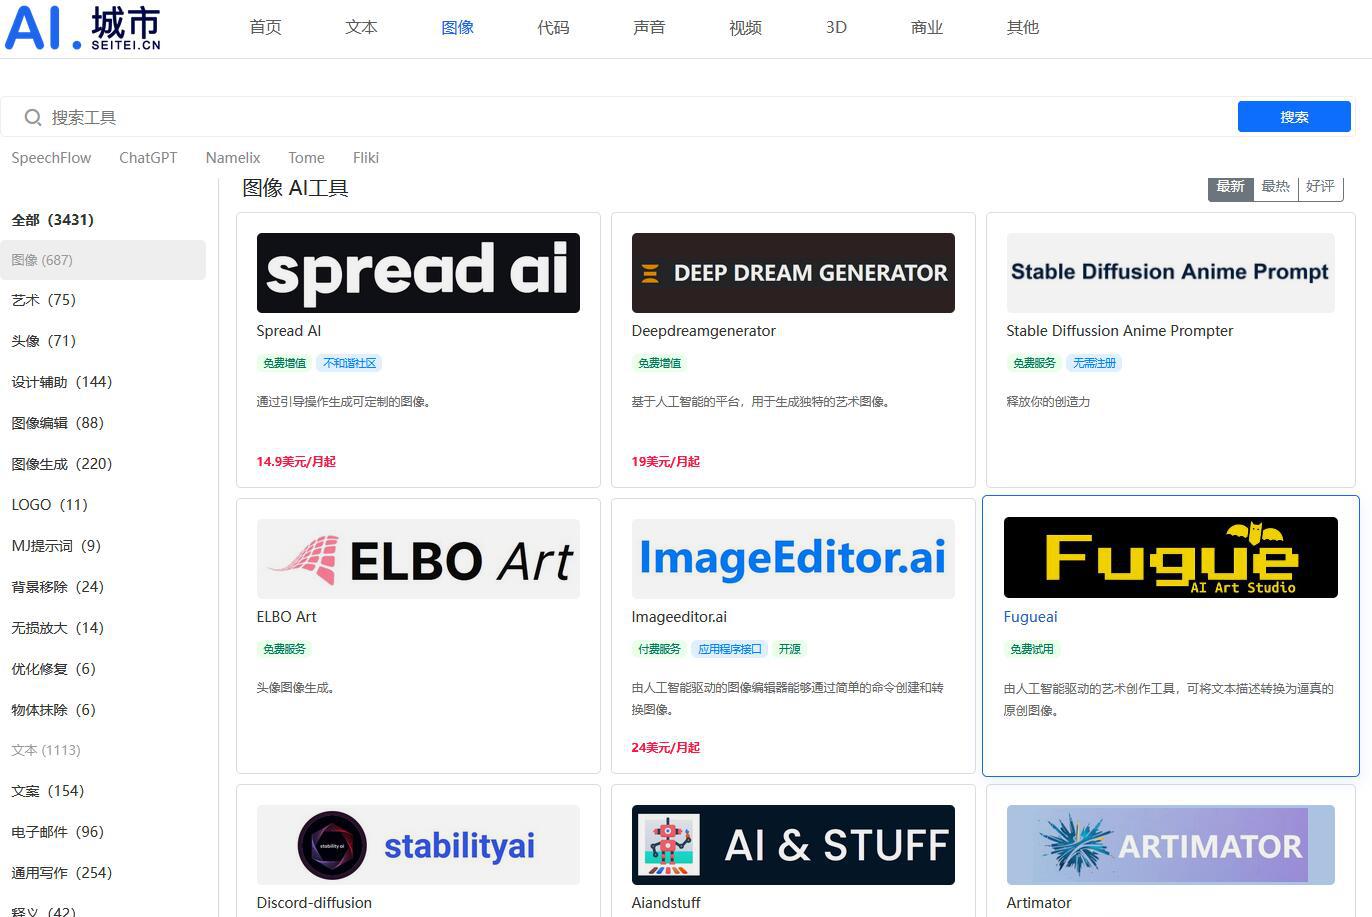Click the 不和谐社区 tag on Spread AI
Screen dimensions: 1372x917
click(349, 363)
